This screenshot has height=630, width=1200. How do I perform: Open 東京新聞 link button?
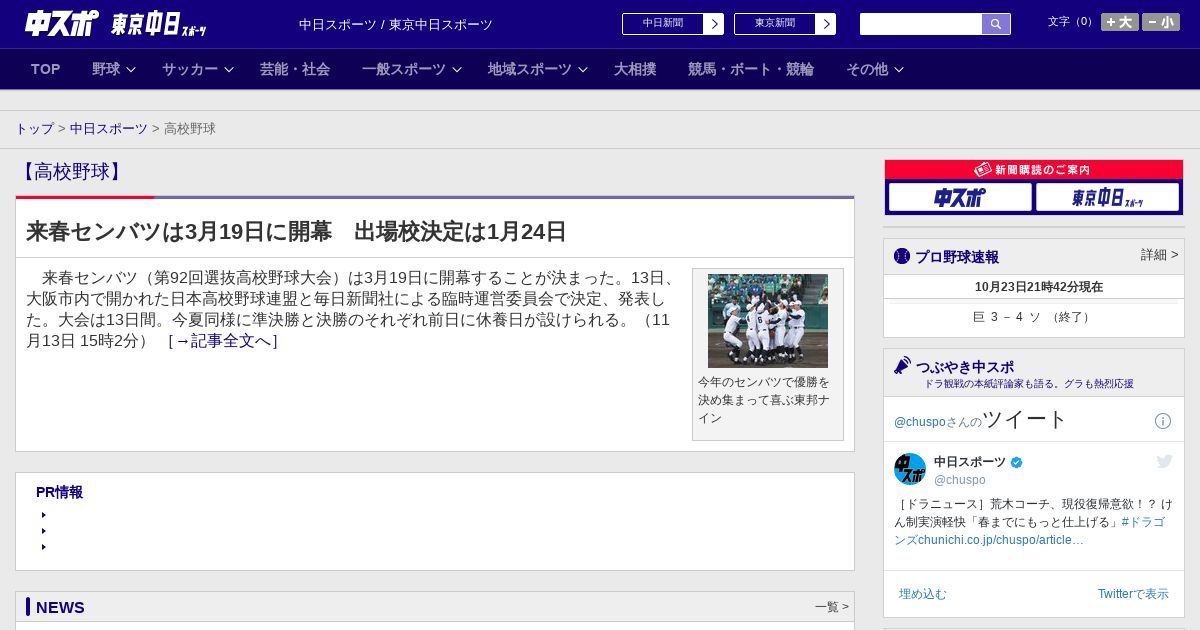tap(775, 24)
